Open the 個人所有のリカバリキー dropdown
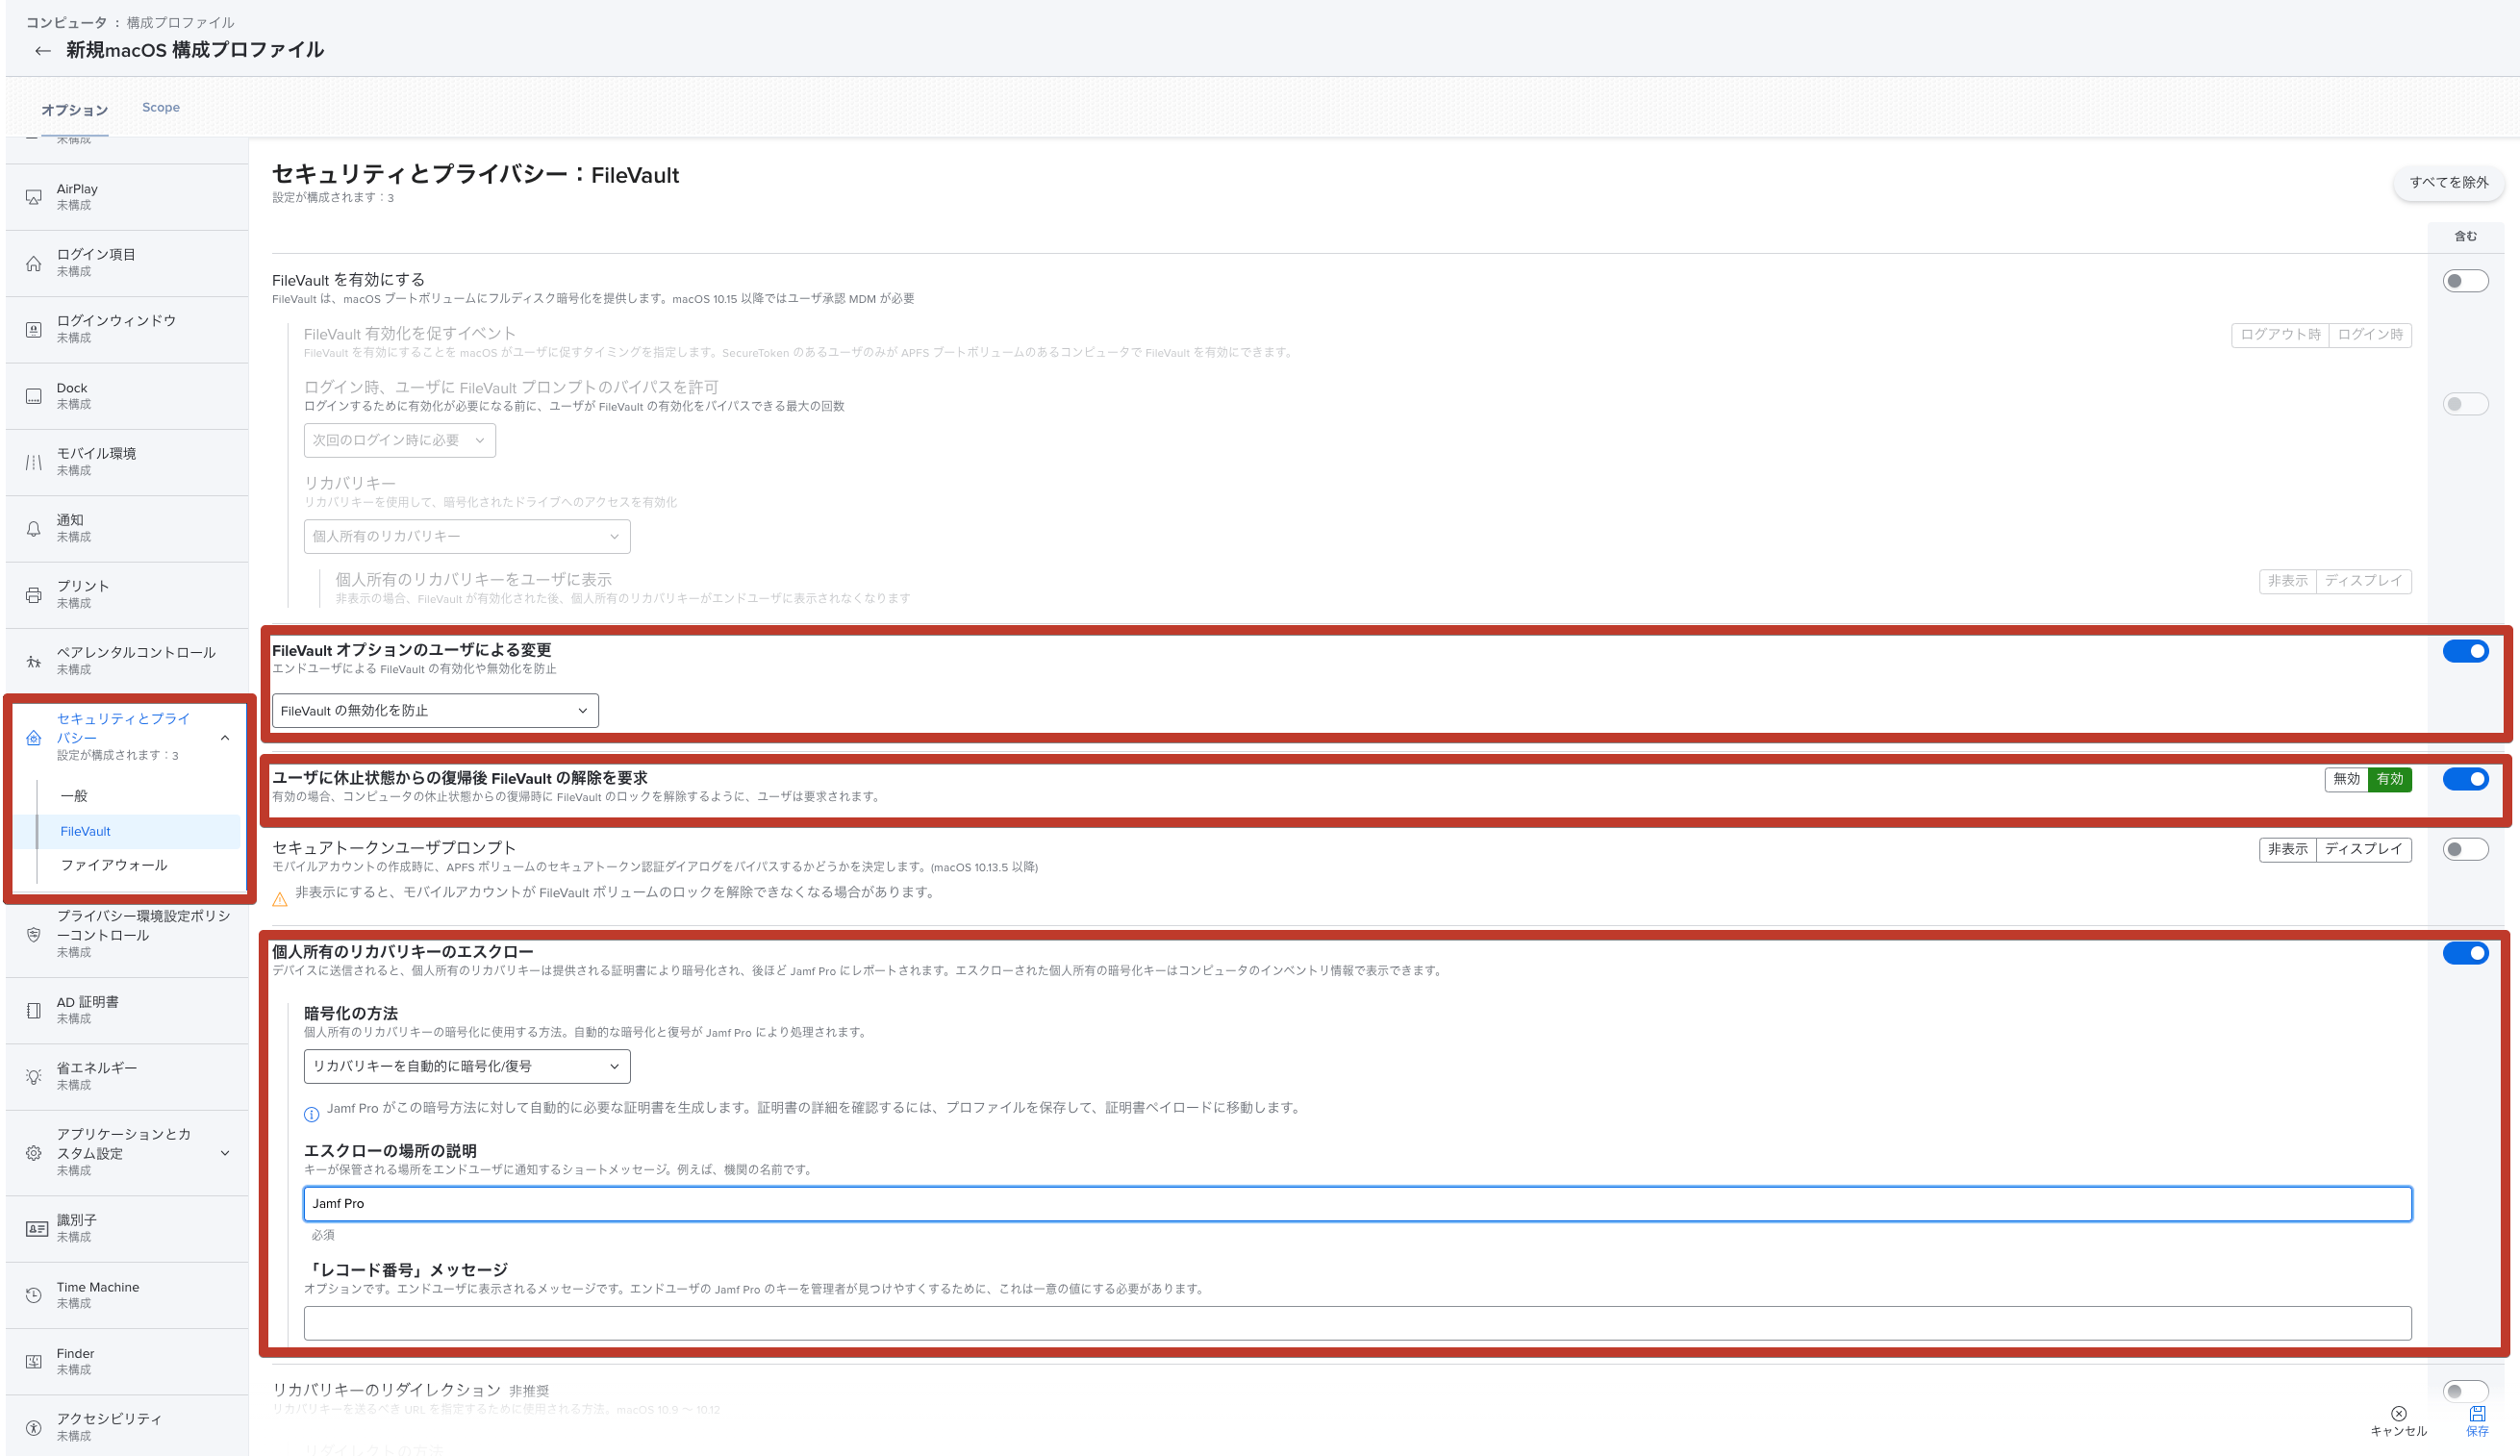 [x=467, y=536]
